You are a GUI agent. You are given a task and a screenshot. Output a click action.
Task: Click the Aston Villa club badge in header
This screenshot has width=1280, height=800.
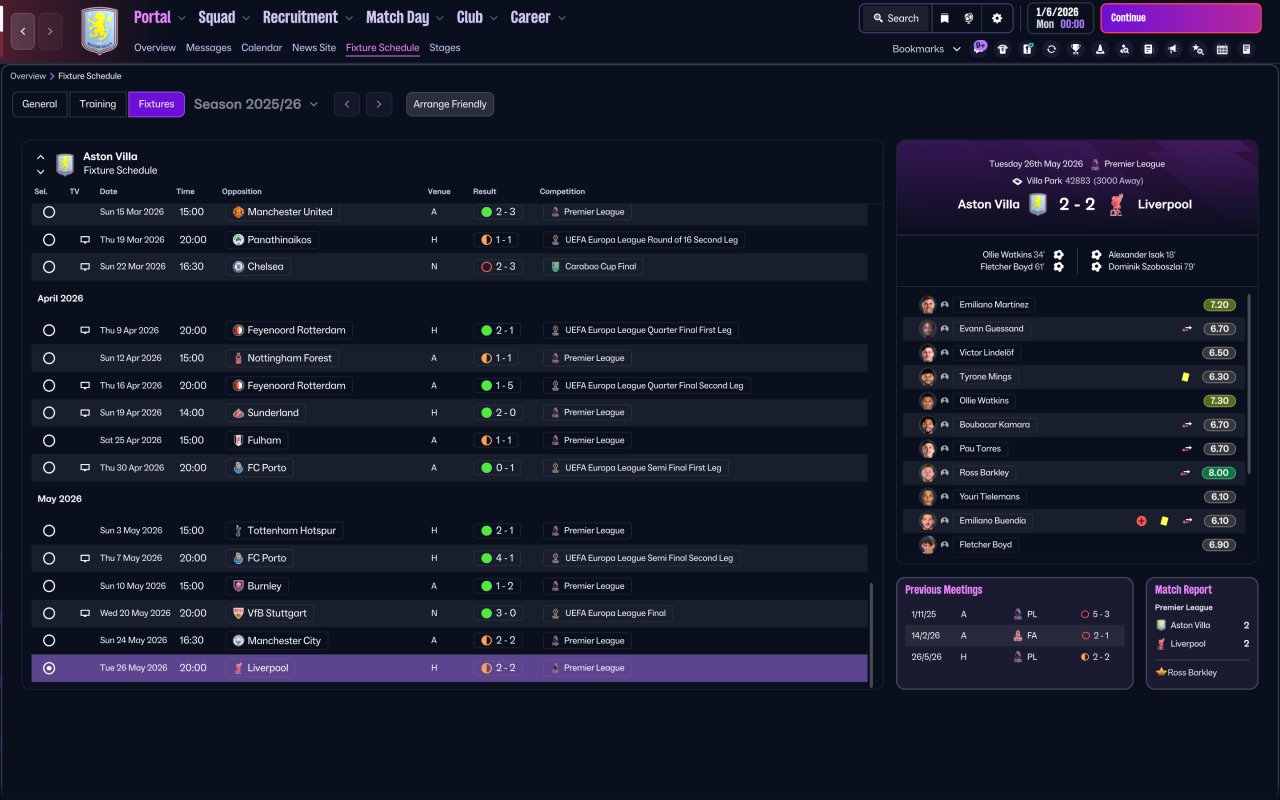click(x=99, y=31)
